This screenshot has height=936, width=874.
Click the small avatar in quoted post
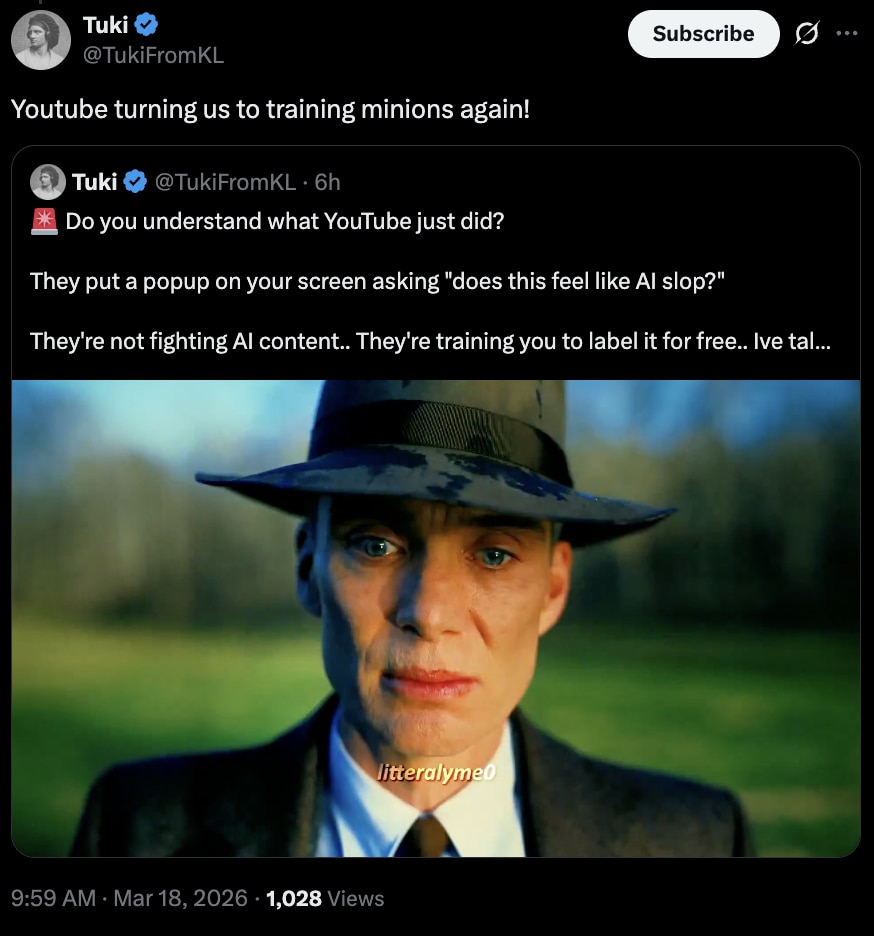click(x=48, y=181)
